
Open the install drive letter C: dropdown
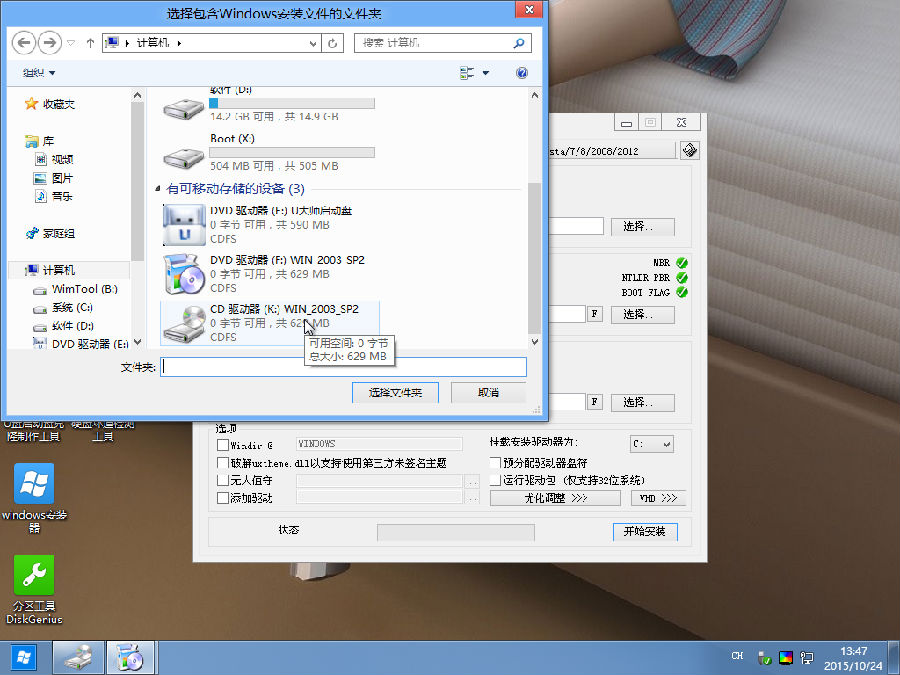651,444
